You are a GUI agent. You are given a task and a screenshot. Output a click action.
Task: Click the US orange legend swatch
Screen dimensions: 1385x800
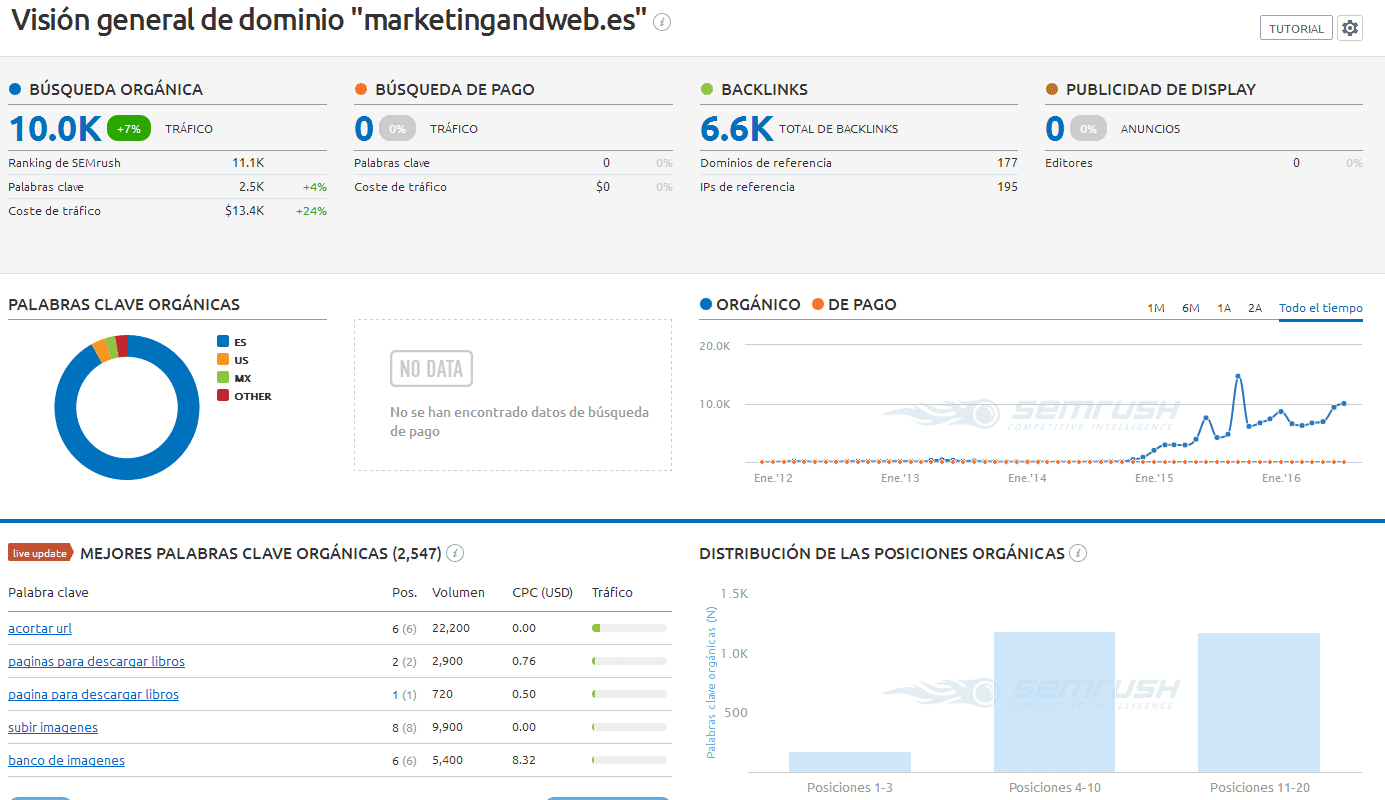(223, 360)
